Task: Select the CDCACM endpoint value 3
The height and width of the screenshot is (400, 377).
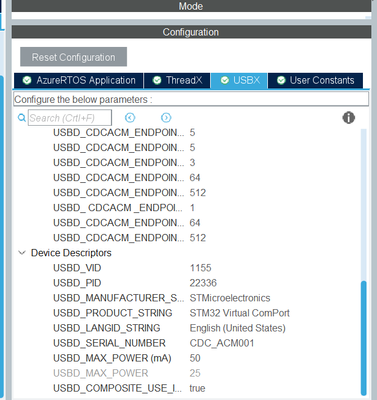Action: [192, 163]
